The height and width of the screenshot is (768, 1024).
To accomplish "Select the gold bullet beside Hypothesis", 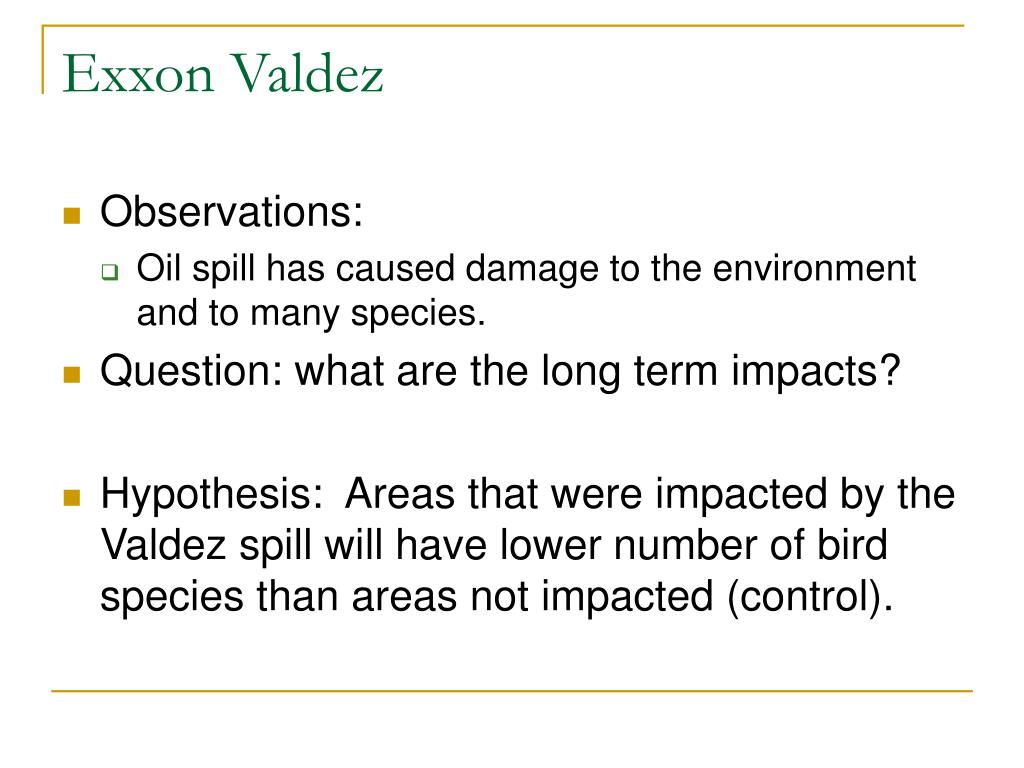I will (72, 498).
